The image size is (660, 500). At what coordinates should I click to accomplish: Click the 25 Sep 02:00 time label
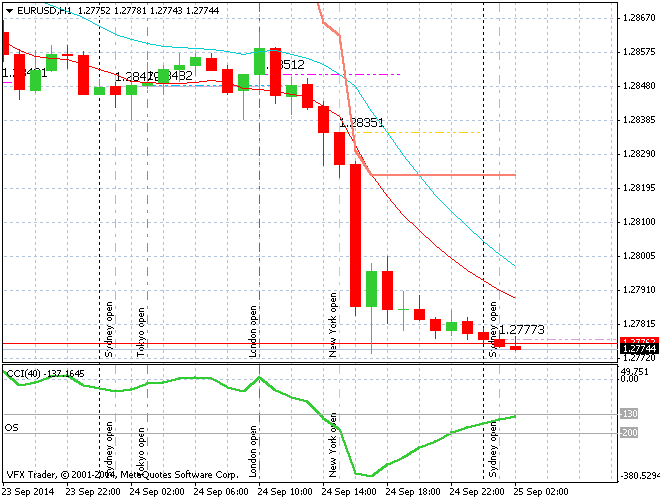point(541,492)
